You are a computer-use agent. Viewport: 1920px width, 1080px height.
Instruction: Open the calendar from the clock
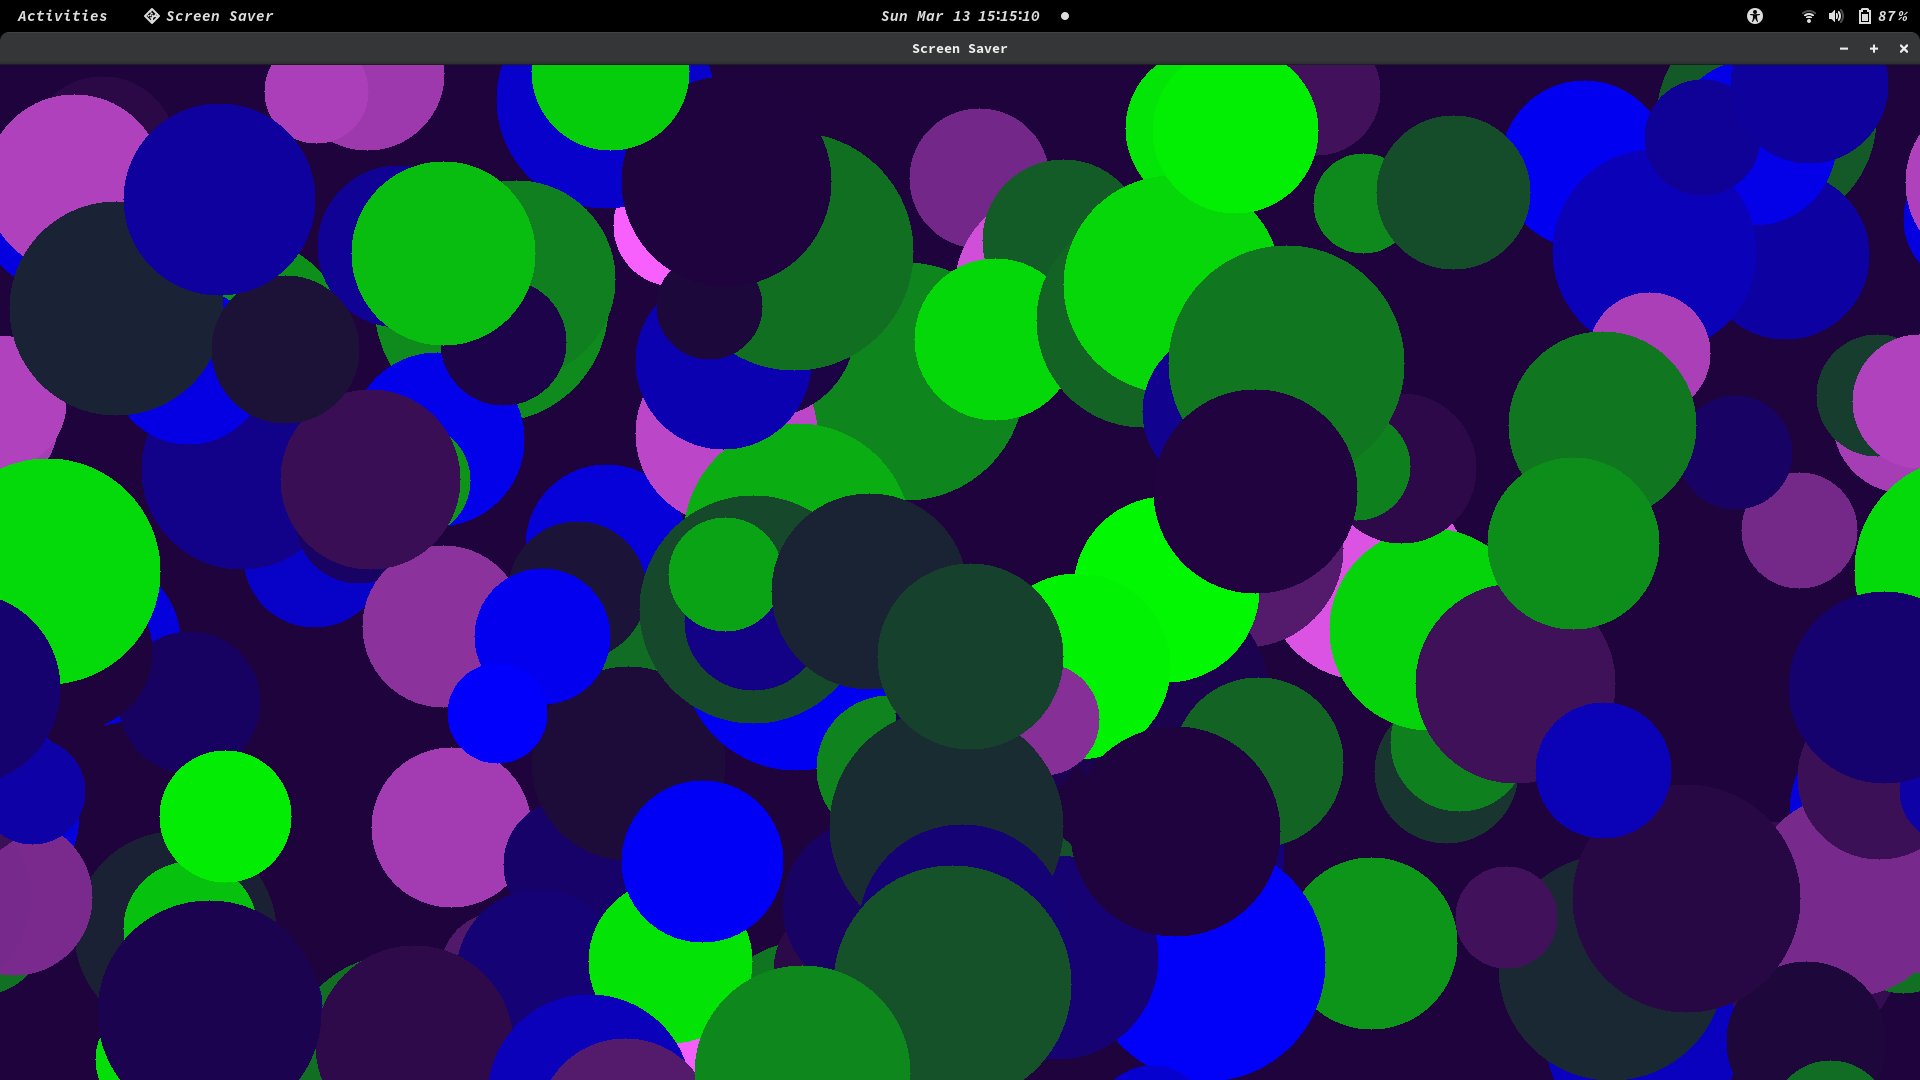click(x=959, y=16)
